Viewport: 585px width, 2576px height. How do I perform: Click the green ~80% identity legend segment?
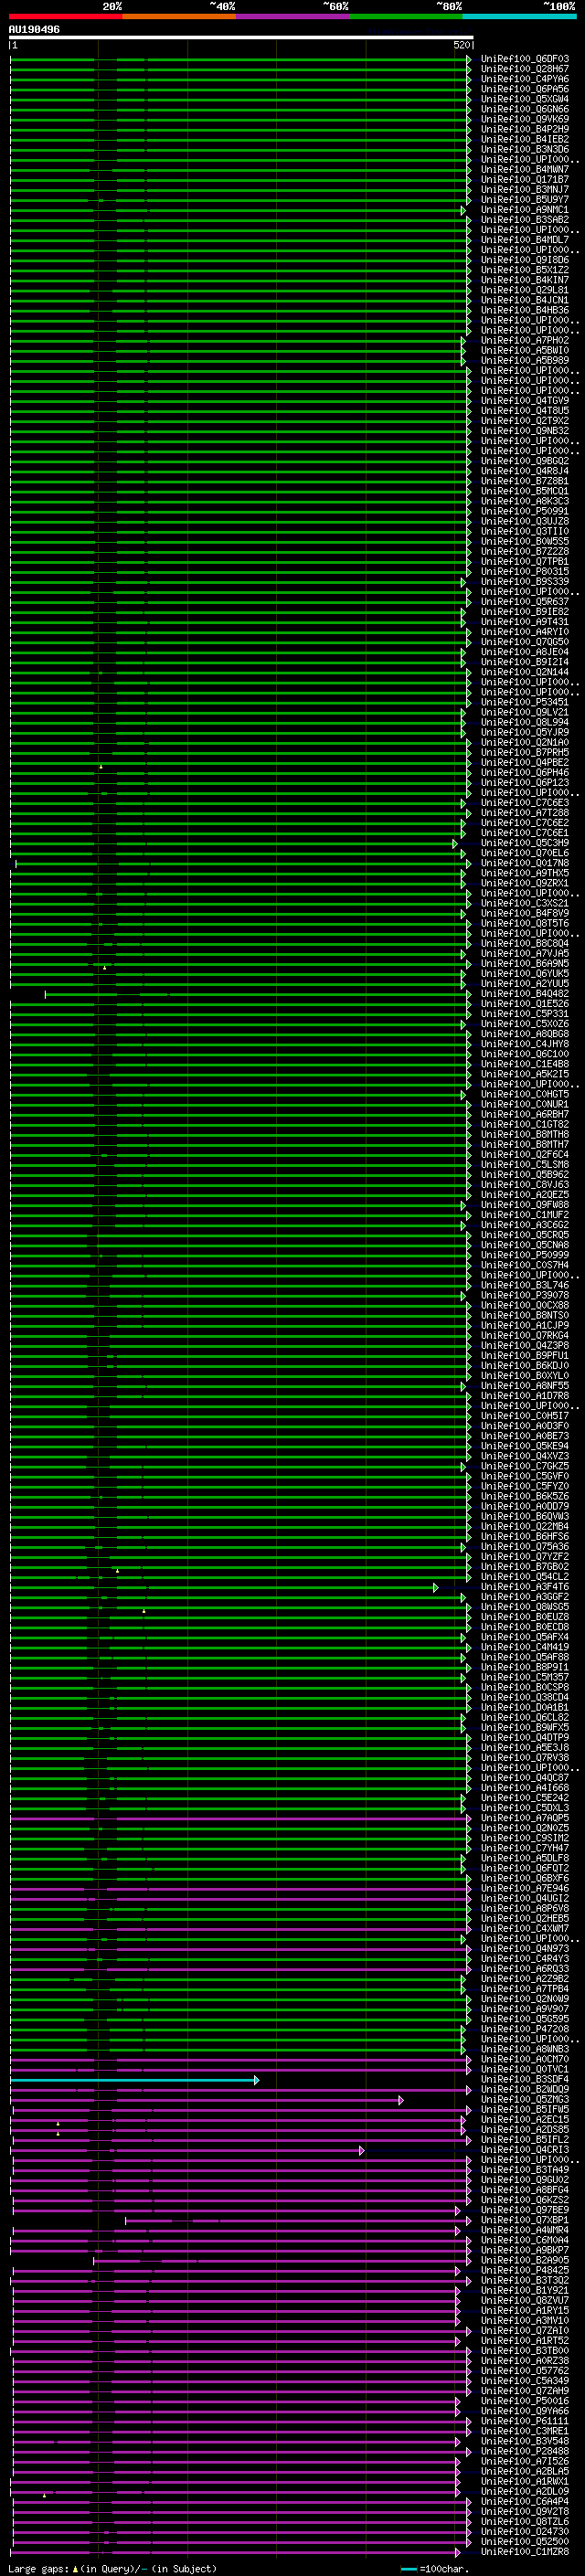[x=406, y=16]
